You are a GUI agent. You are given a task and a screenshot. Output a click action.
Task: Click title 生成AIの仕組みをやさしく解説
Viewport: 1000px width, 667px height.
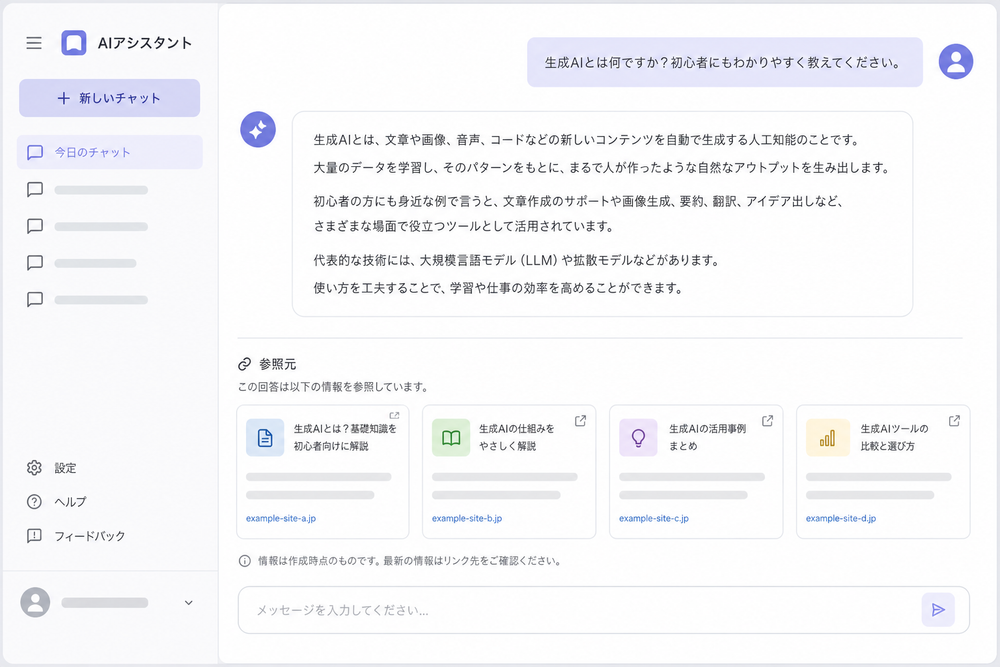click(x=517, y=437)
